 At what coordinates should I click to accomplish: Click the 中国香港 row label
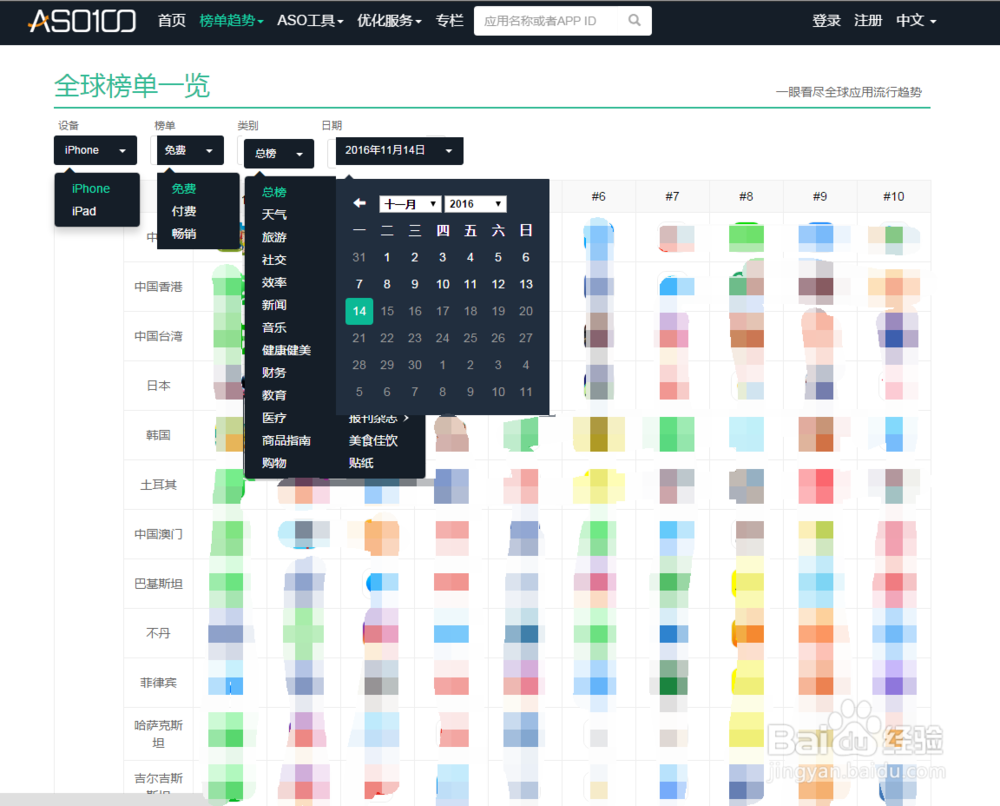158,287
